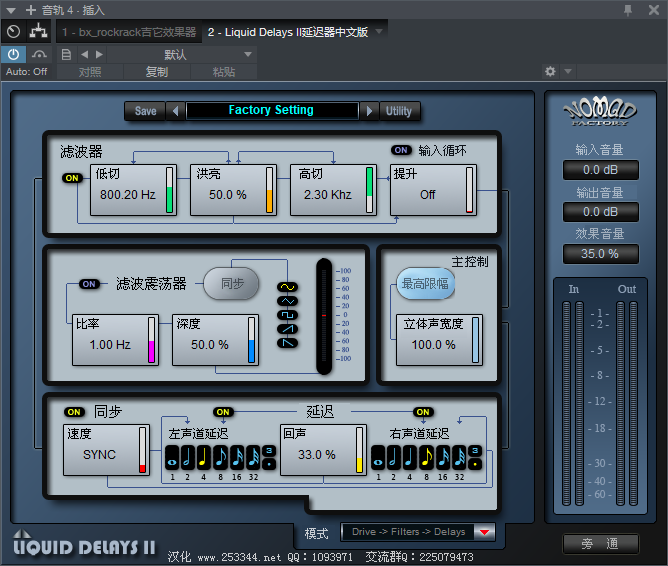The height and width of the screenshot is (566, 668).
Task: Toggle right channel delay ON switch
Action: click(x=423, y=412)
